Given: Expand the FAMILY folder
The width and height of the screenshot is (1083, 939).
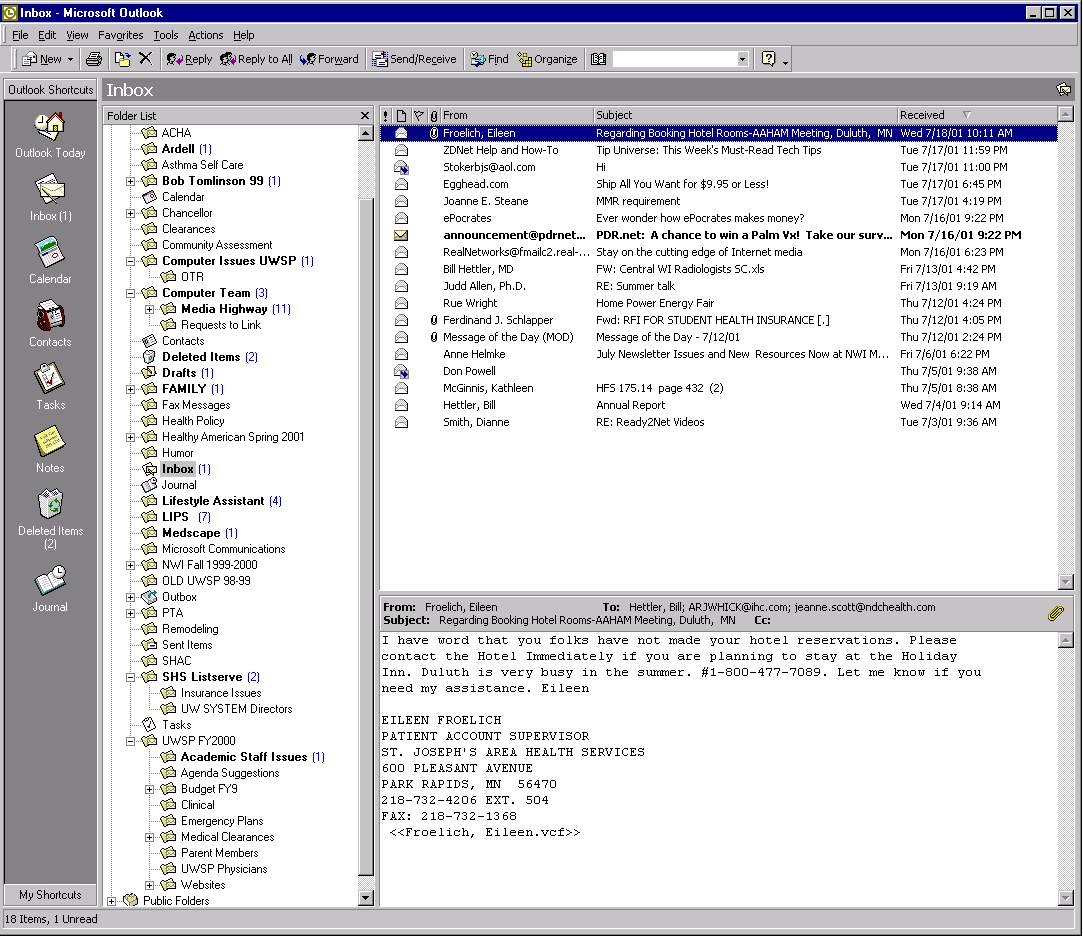Looking at the screenshot, I should [130, 389].
